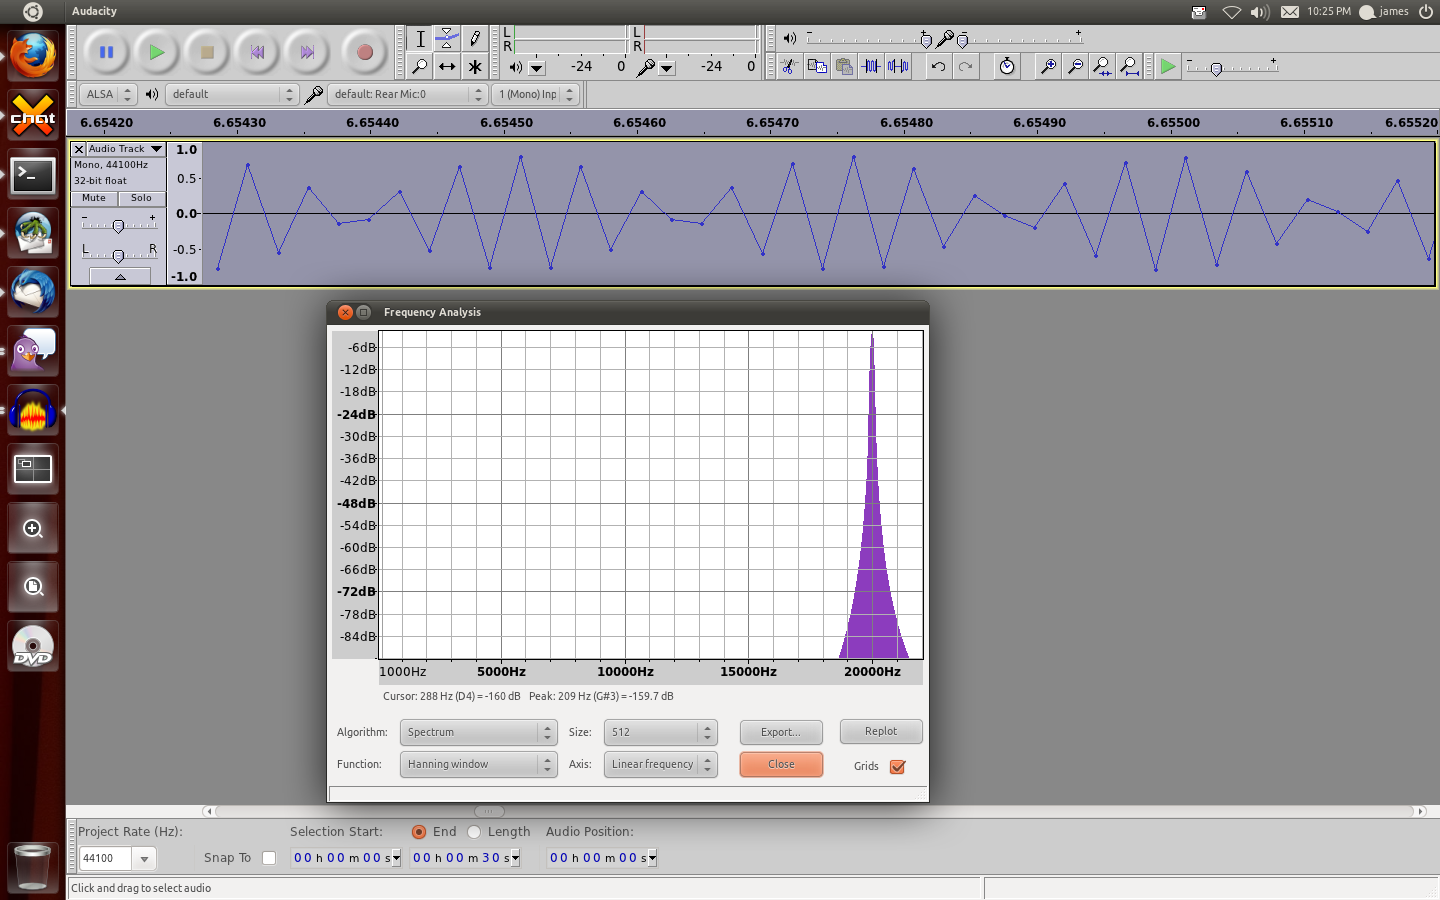The width and height of the screenshot is (1440, 900).
Task: Select the Length radio button
Action: [x=475, y=832]
